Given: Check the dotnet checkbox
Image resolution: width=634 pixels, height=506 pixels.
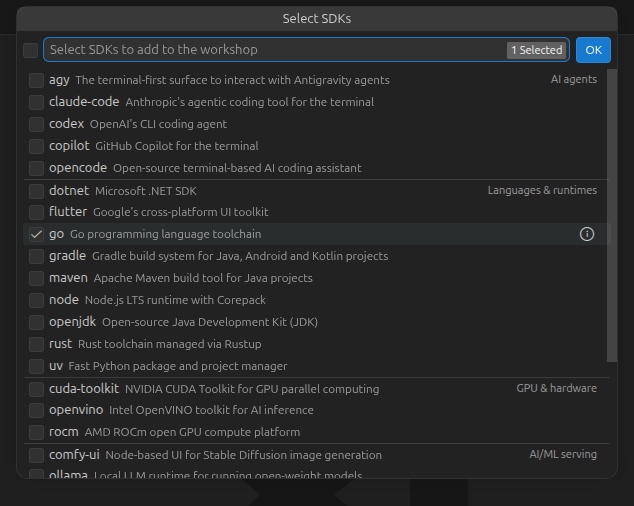Looking at the screenshot, I should point(36,191).
